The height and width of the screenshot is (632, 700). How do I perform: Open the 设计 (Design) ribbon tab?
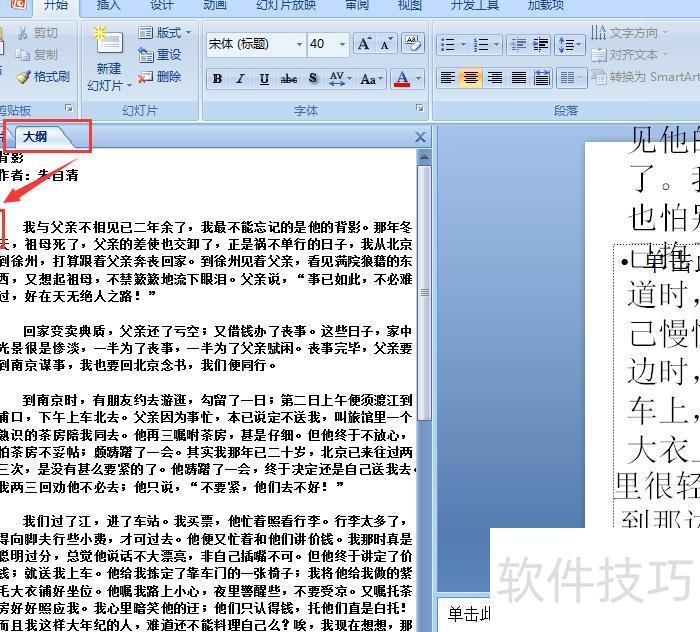coord(162,5)
